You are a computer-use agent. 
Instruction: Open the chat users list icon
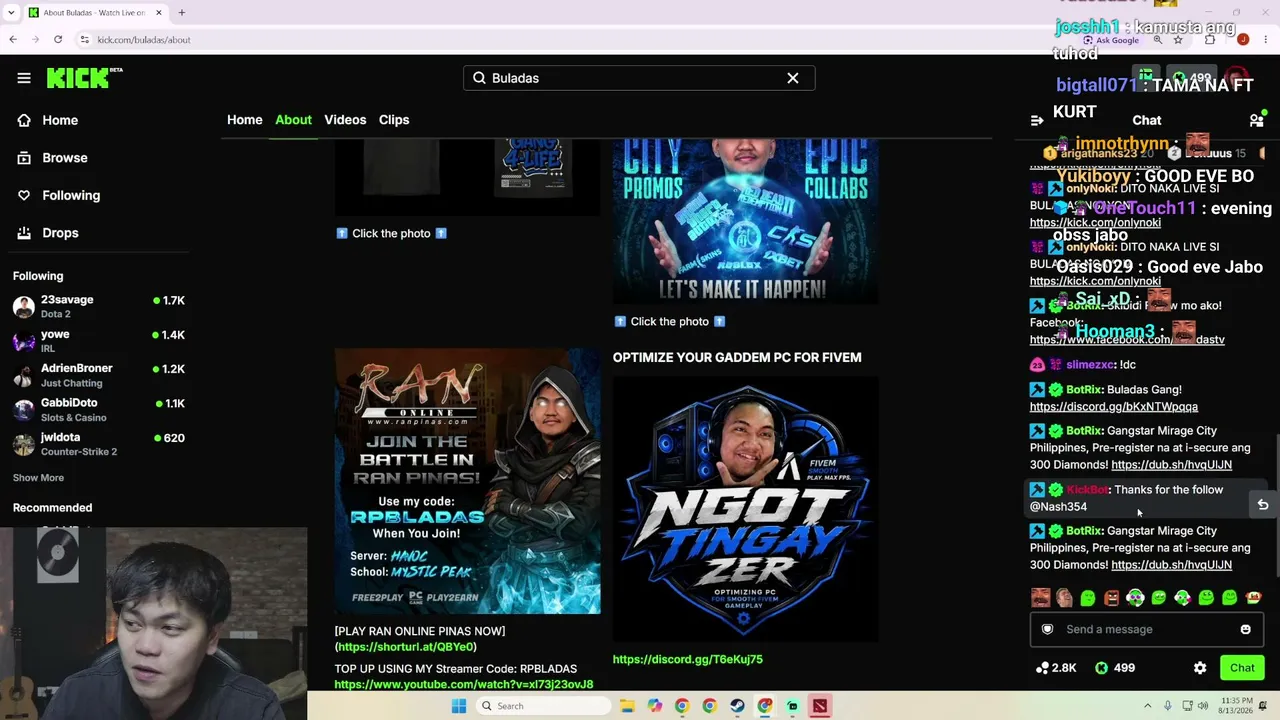tap(1256, 120)
